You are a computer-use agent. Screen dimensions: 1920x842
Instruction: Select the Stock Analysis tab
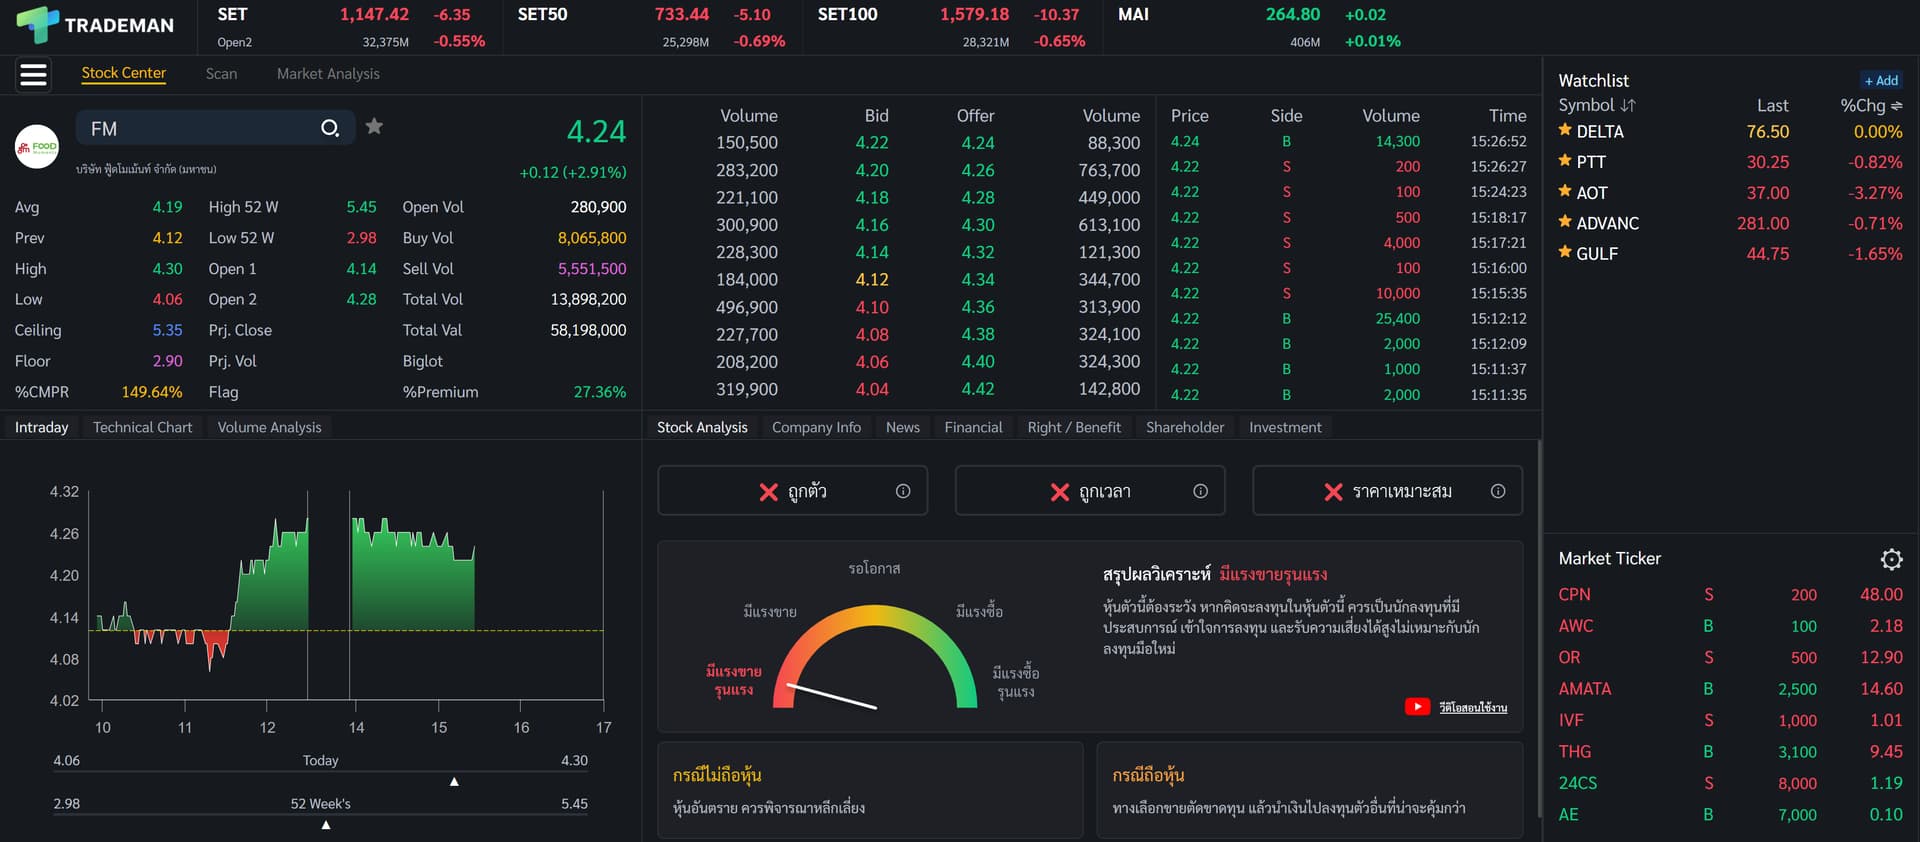[x=702, y=427]
